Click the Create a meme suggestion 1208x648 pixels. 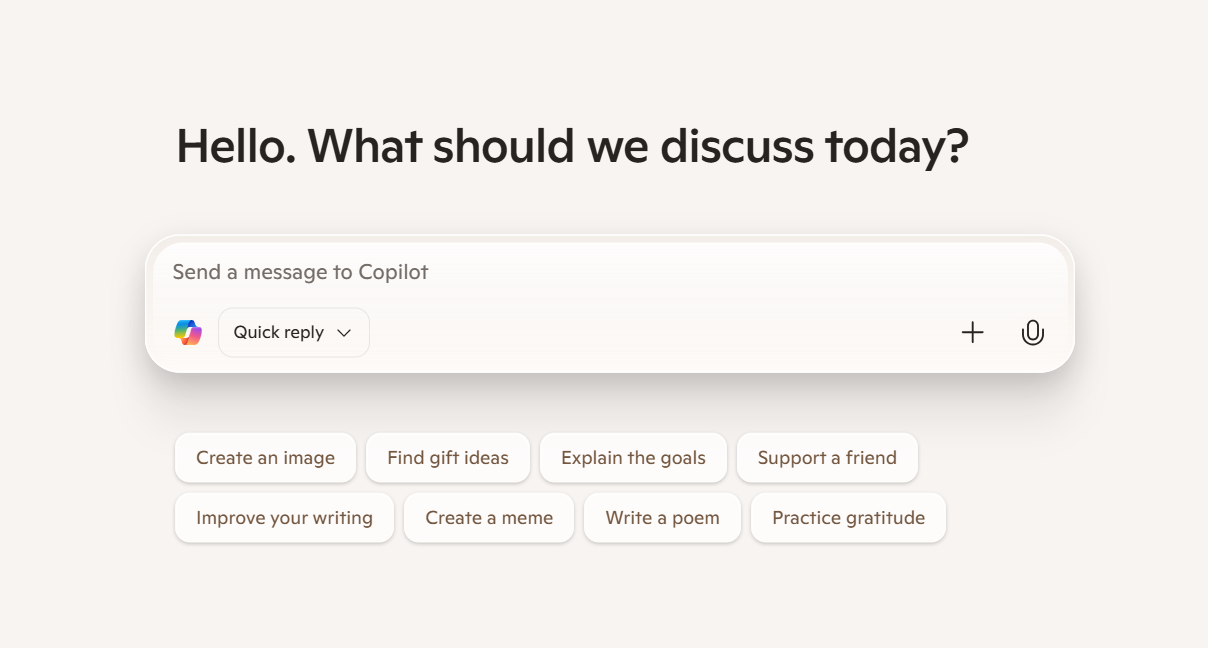coord(489,518)
